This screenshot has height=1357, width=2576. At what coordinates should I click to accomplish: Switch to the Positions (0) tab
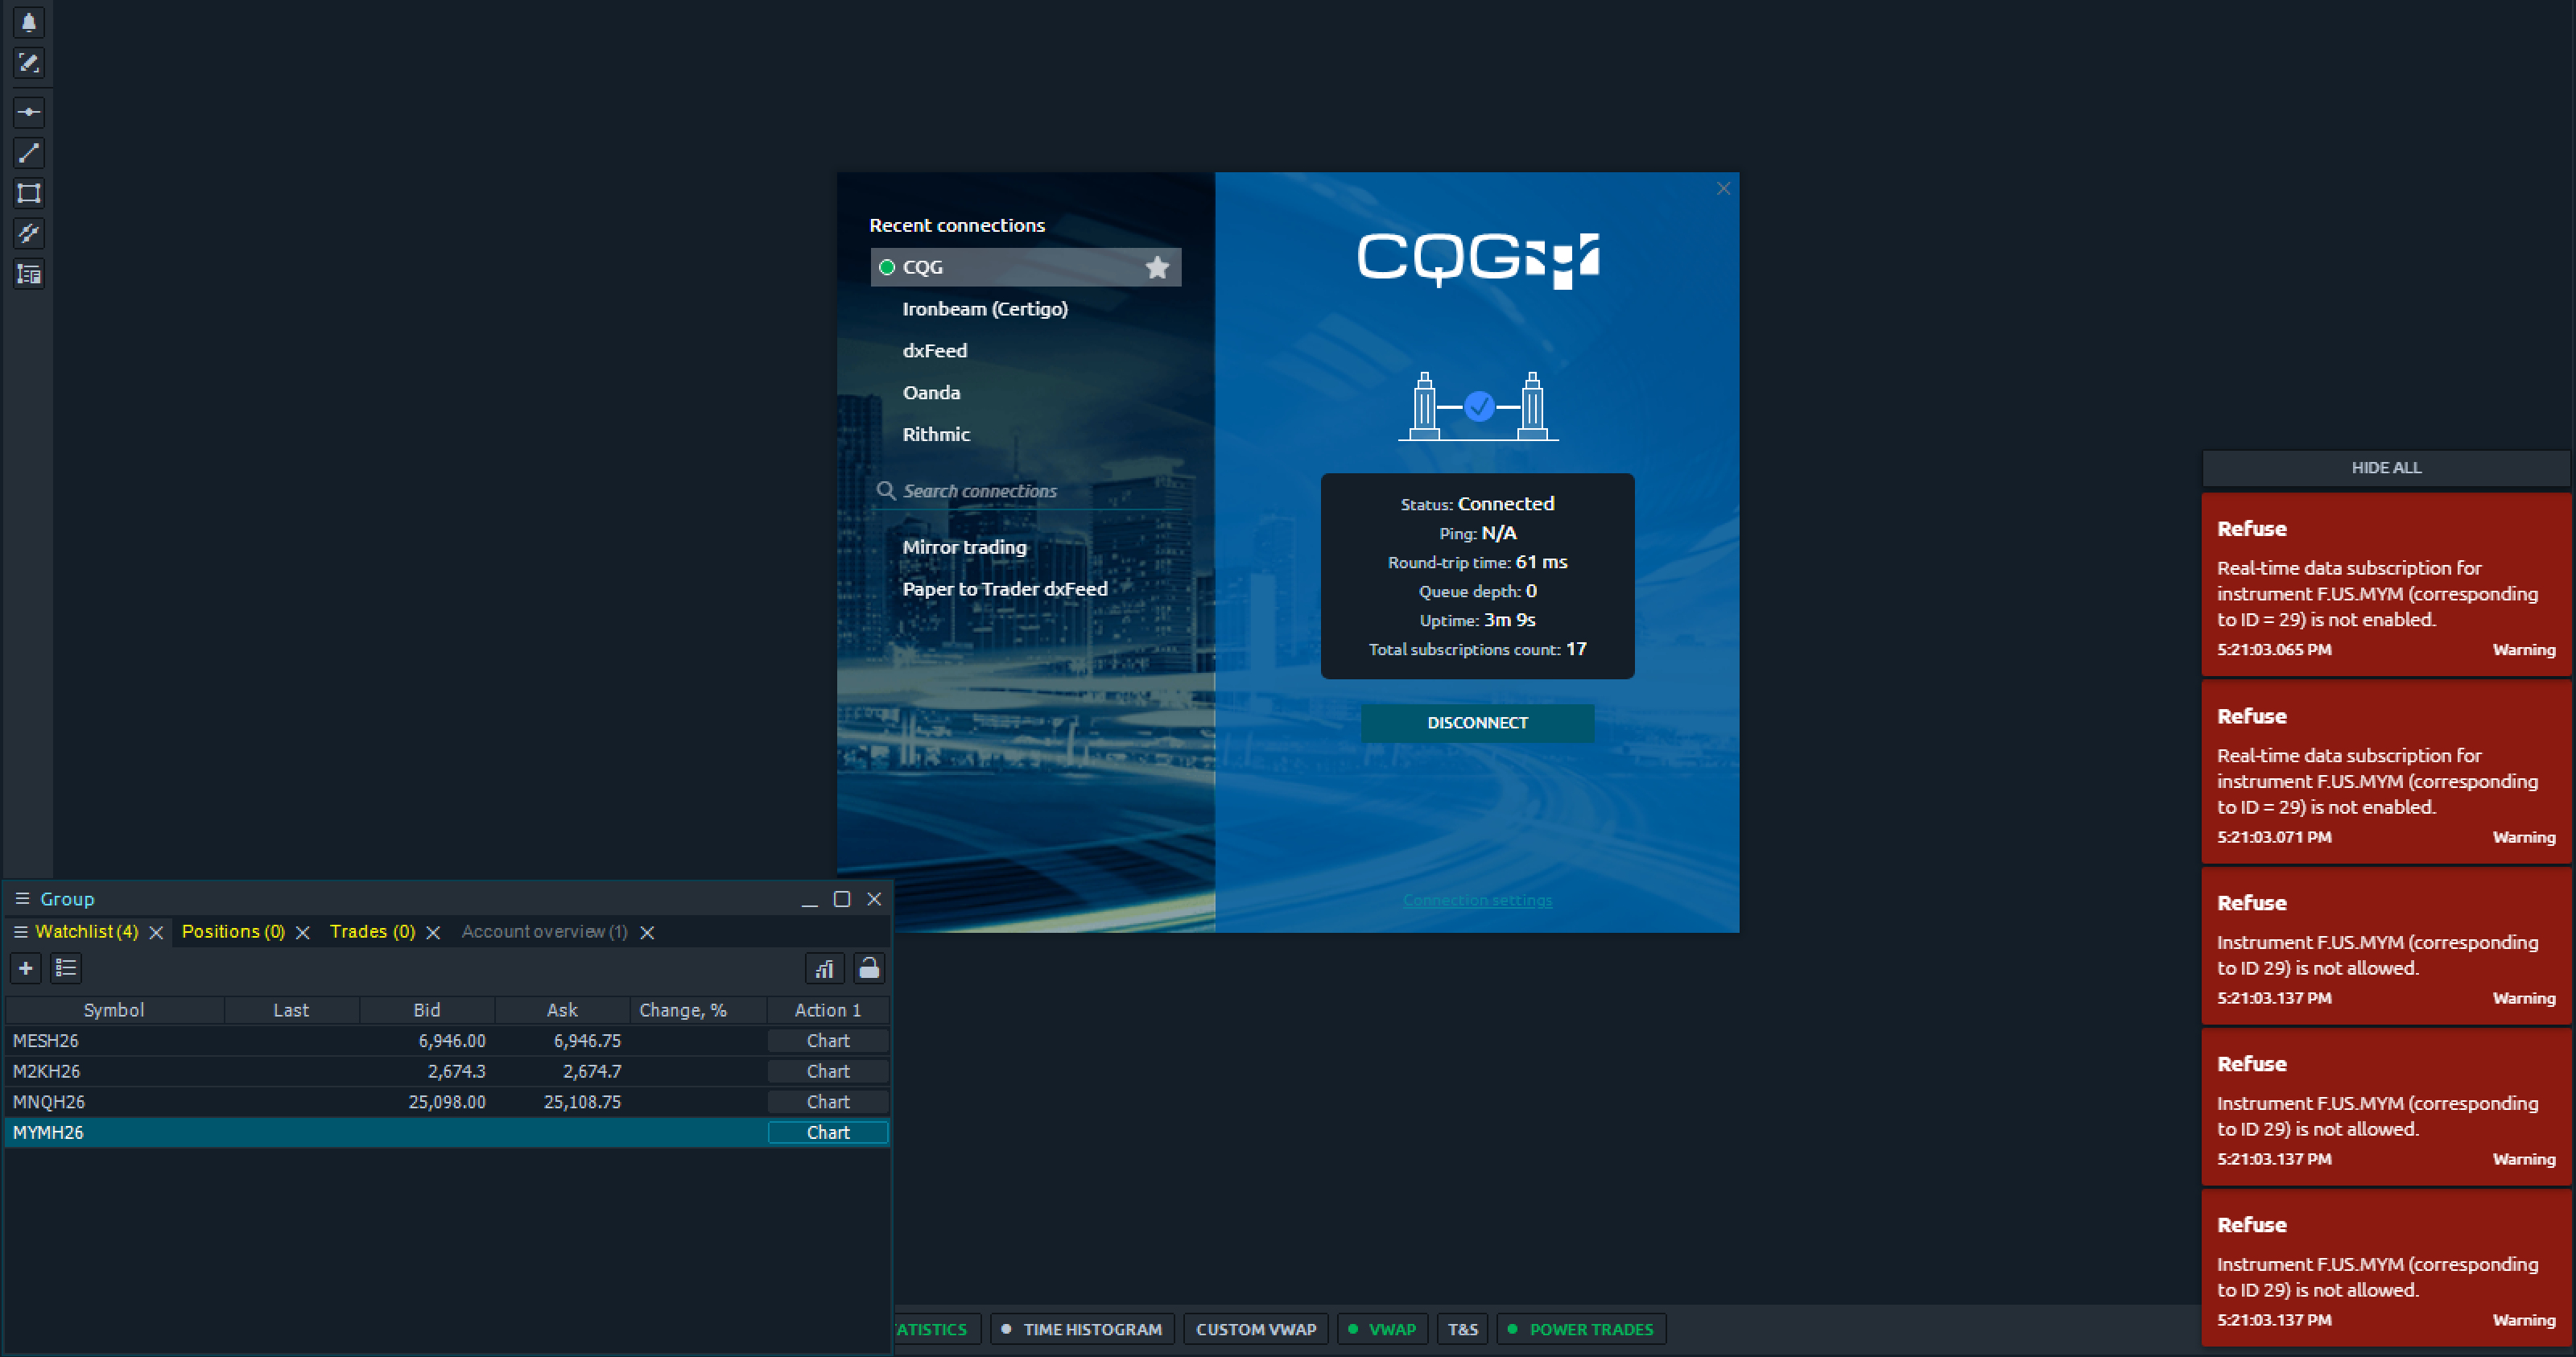pos(233,931)
